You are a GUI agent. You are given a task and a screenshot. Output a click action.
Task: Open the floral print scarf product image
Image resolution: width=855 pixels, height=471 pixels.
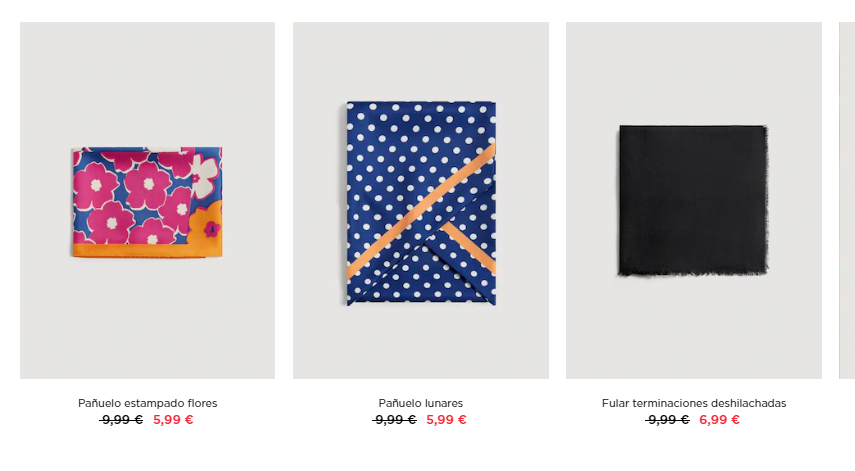[x=147, y=200]
